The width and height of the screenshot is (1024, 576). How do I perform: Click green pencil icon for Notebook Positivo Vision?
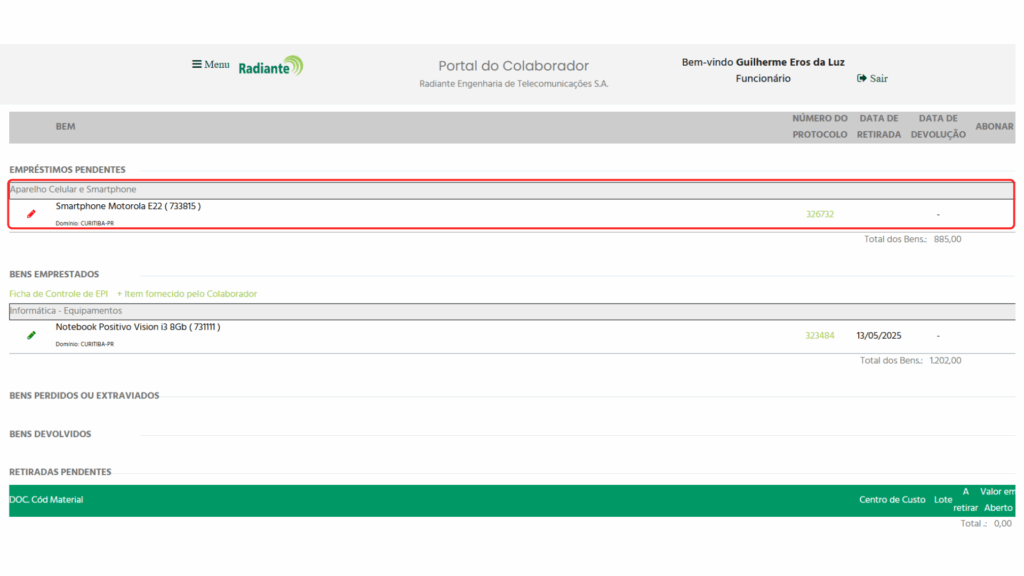tap(31, 335)
